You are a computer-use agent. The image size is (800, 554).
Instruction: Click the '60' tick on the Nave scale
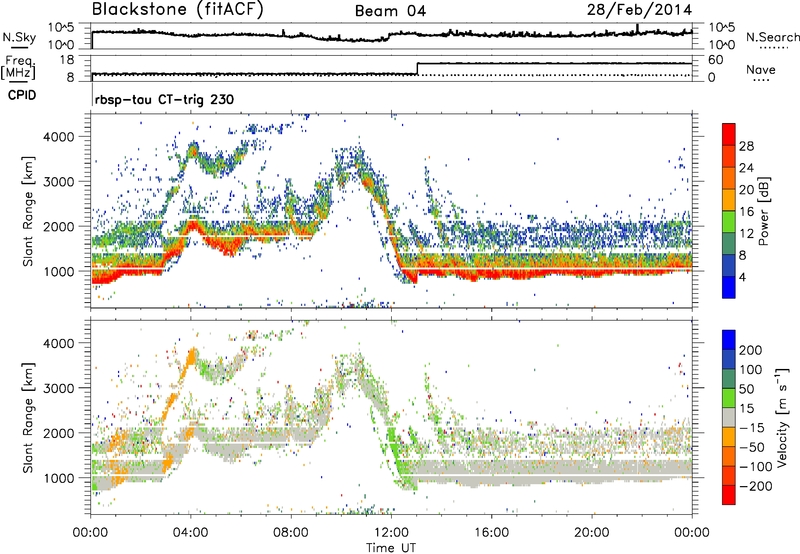[715, 60]
